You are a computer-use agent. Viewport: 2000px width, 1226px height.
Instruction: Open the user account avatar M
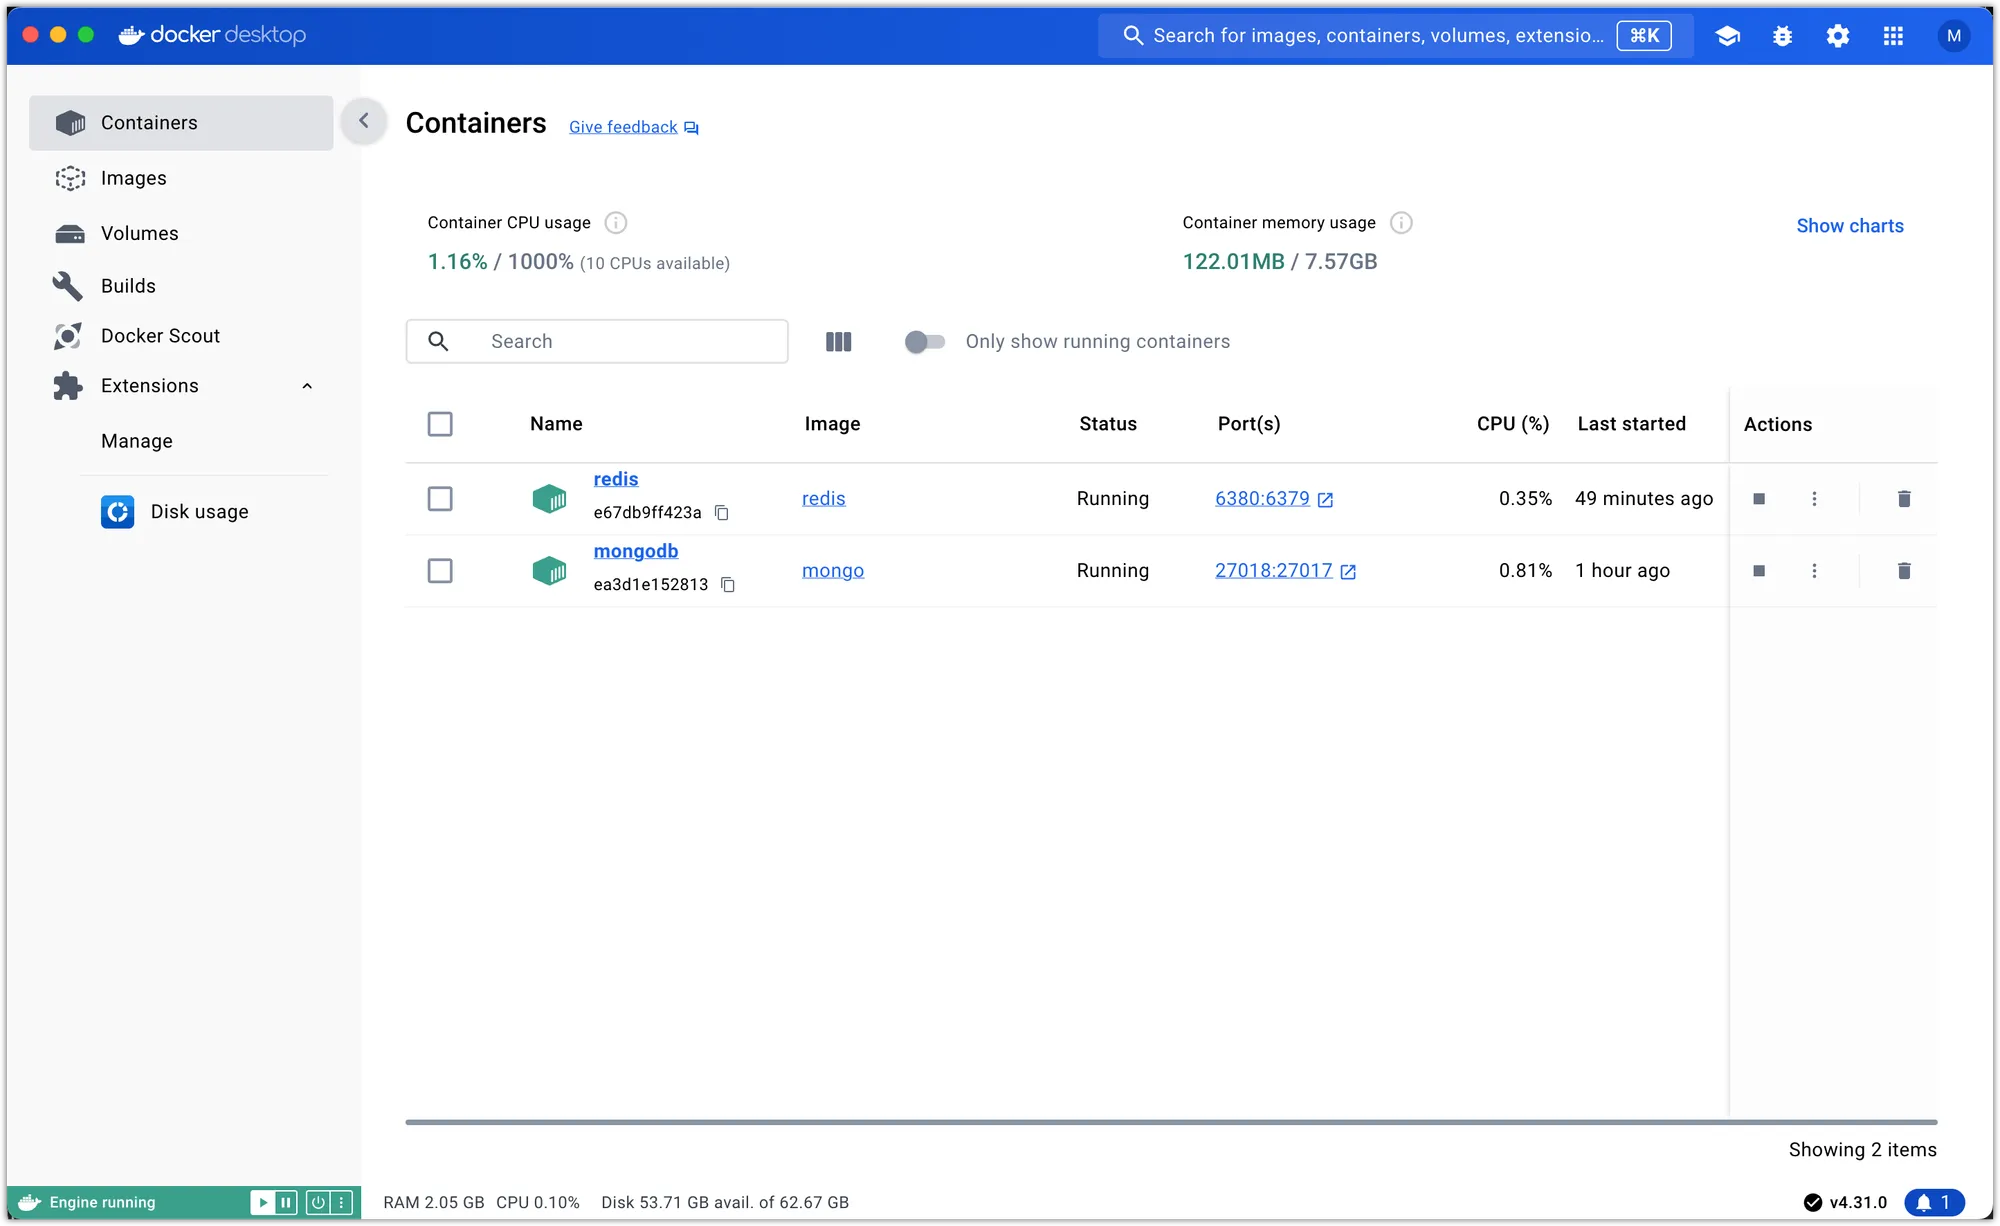coord(1953,36)
